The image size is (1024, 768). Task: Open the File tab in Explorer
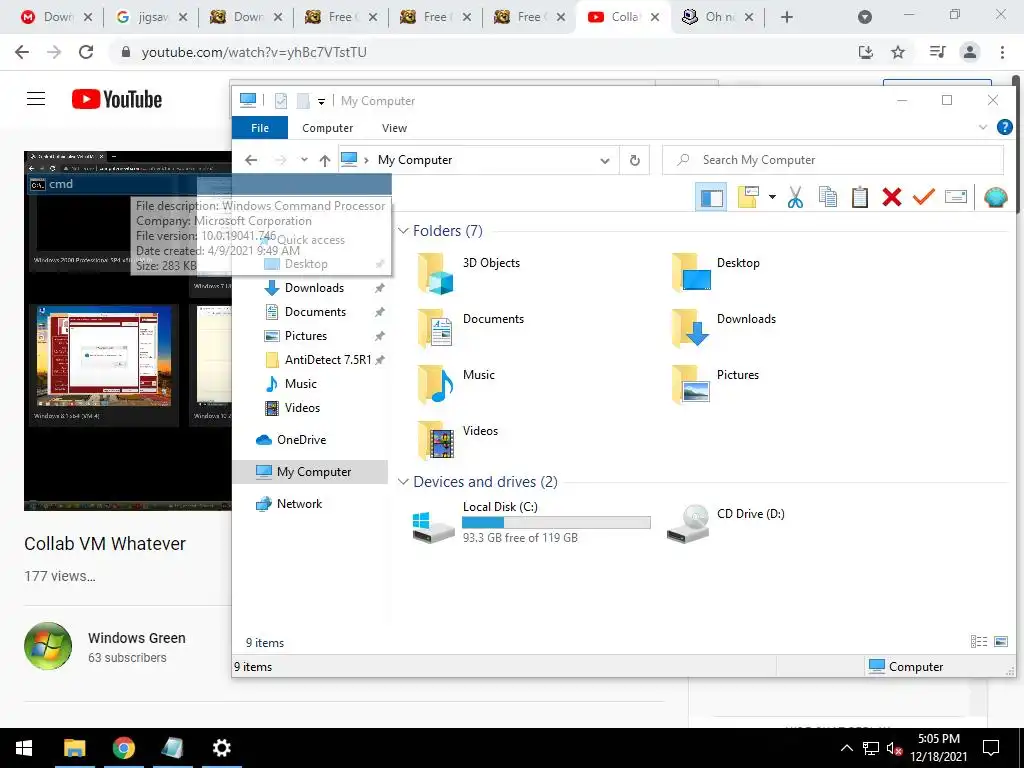260,128
